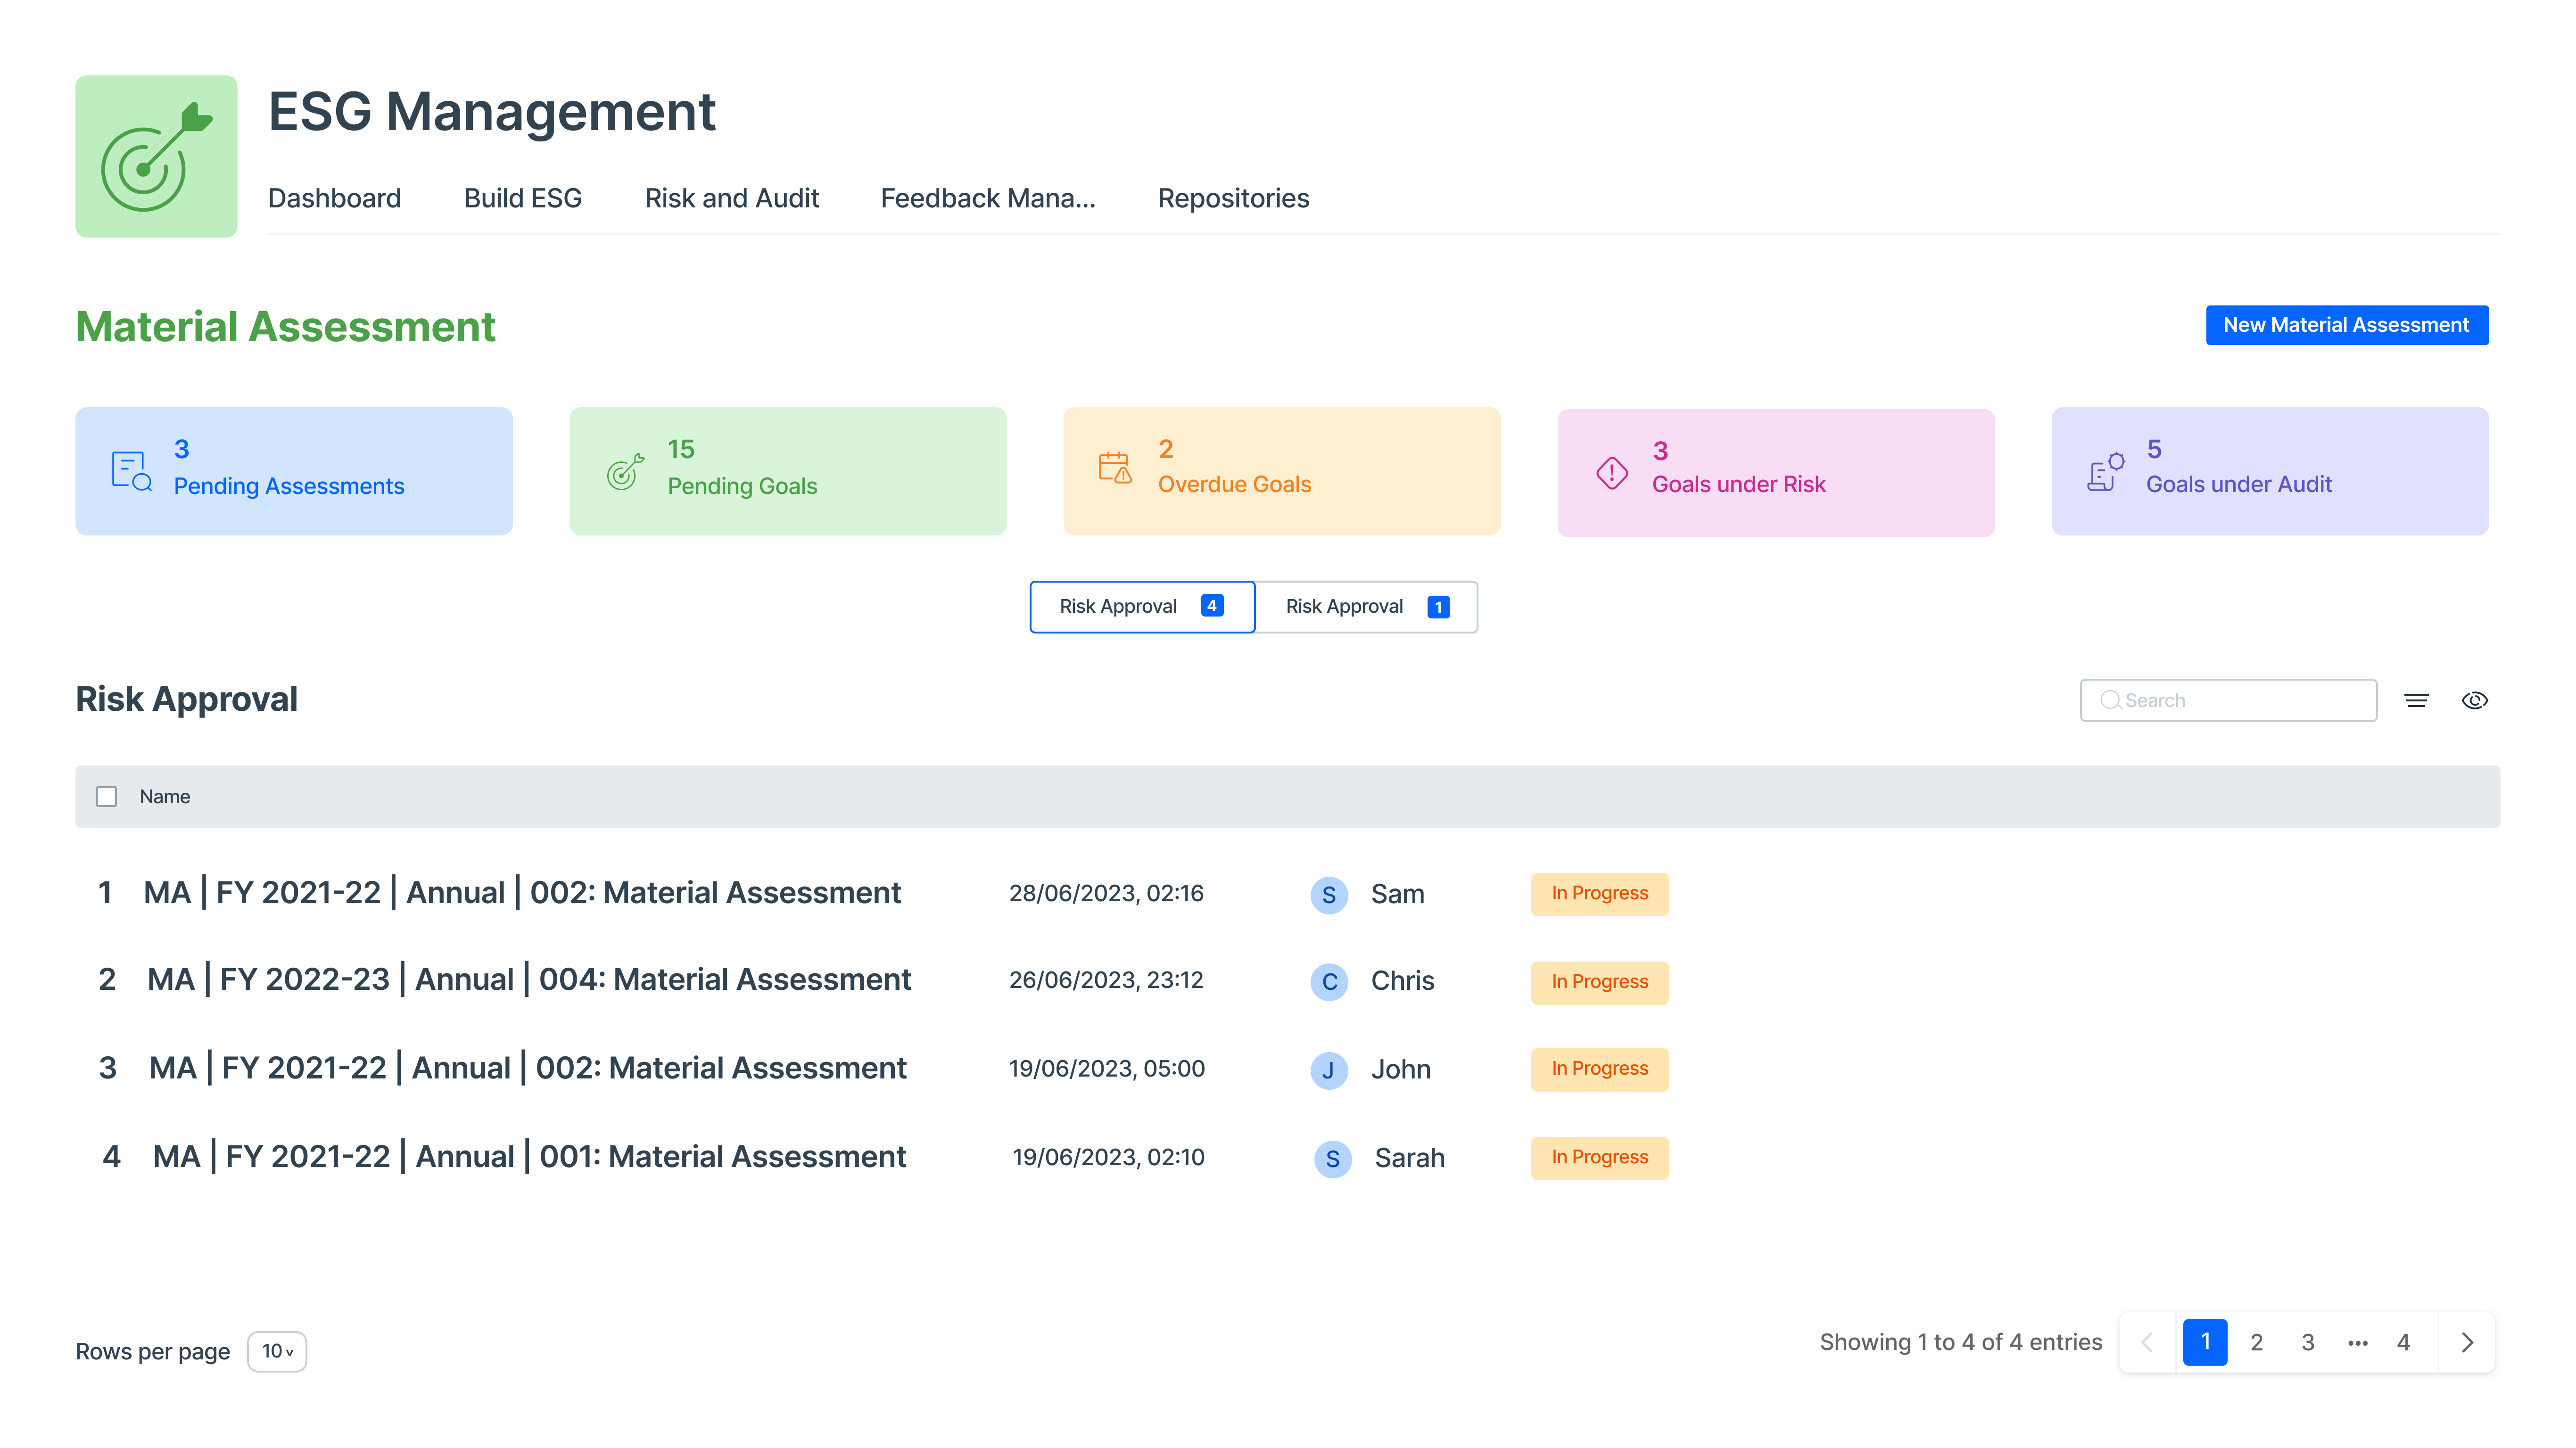Click the date 26/06/2023, 23:12
2576x1448 pixels.
coord(1106,980)
